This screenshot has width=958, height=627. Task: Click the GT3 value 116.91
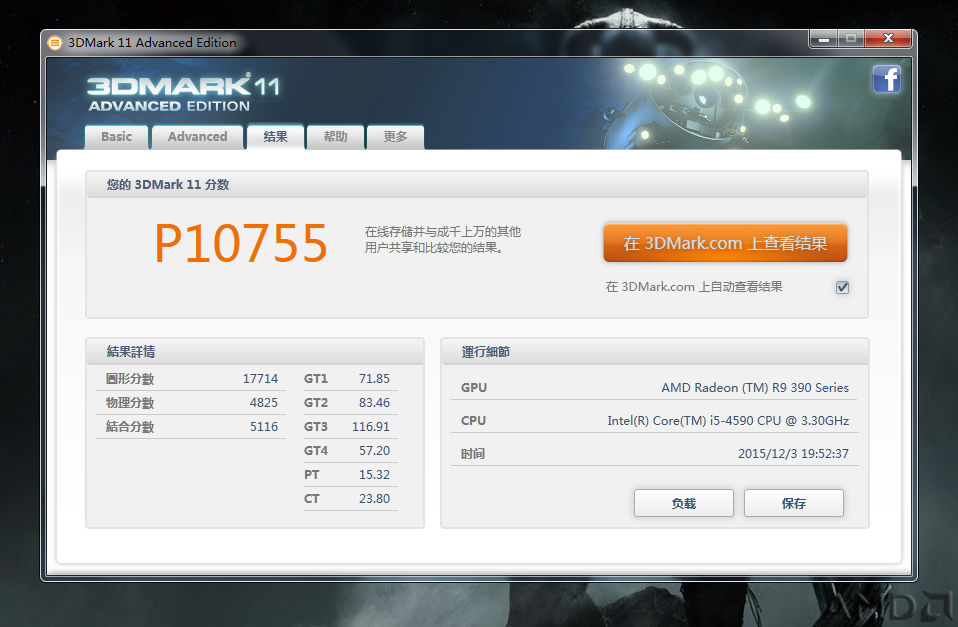(x=371, y=427)
